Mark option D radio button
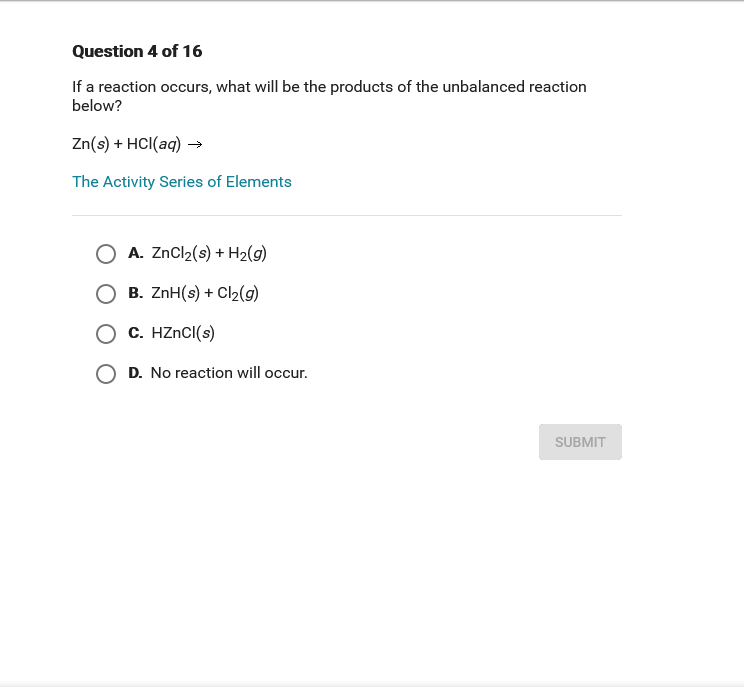Screen dimensions: 744x687 106,374
